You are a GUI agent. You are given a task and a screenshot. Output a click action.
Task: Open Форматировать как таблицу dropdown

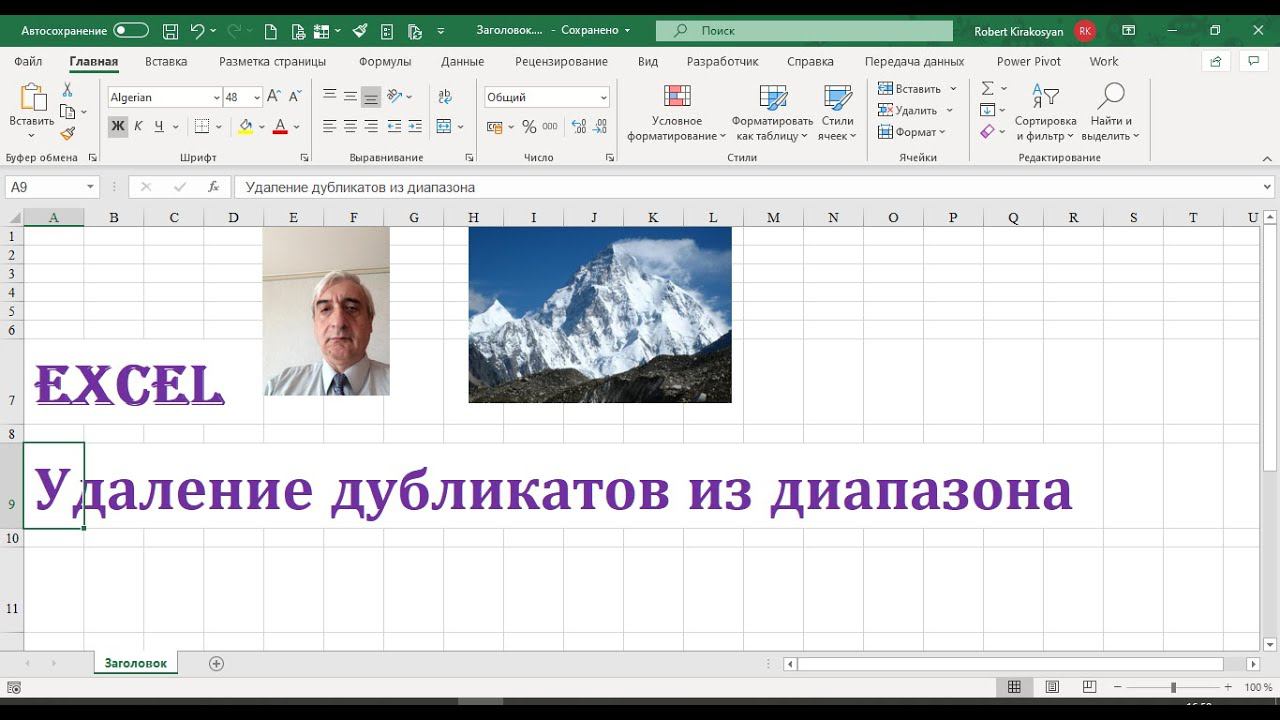point(772,112)
